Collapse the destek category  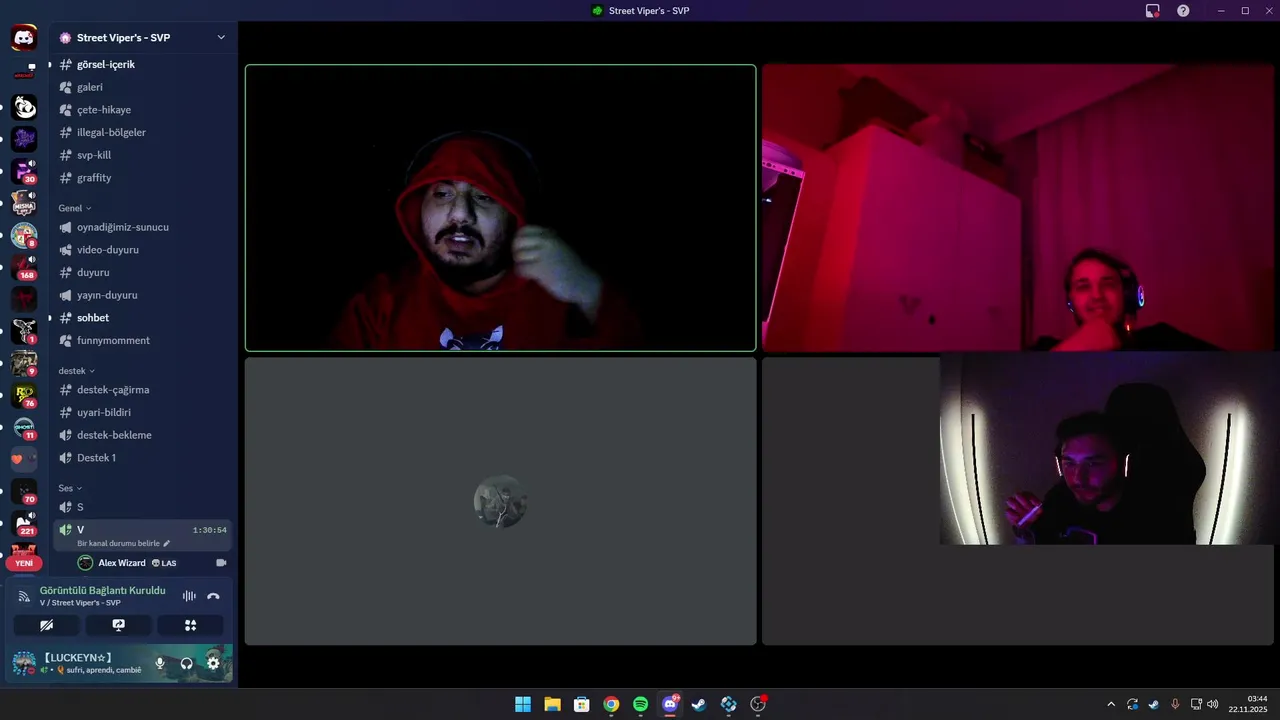(x=78, y=371)
